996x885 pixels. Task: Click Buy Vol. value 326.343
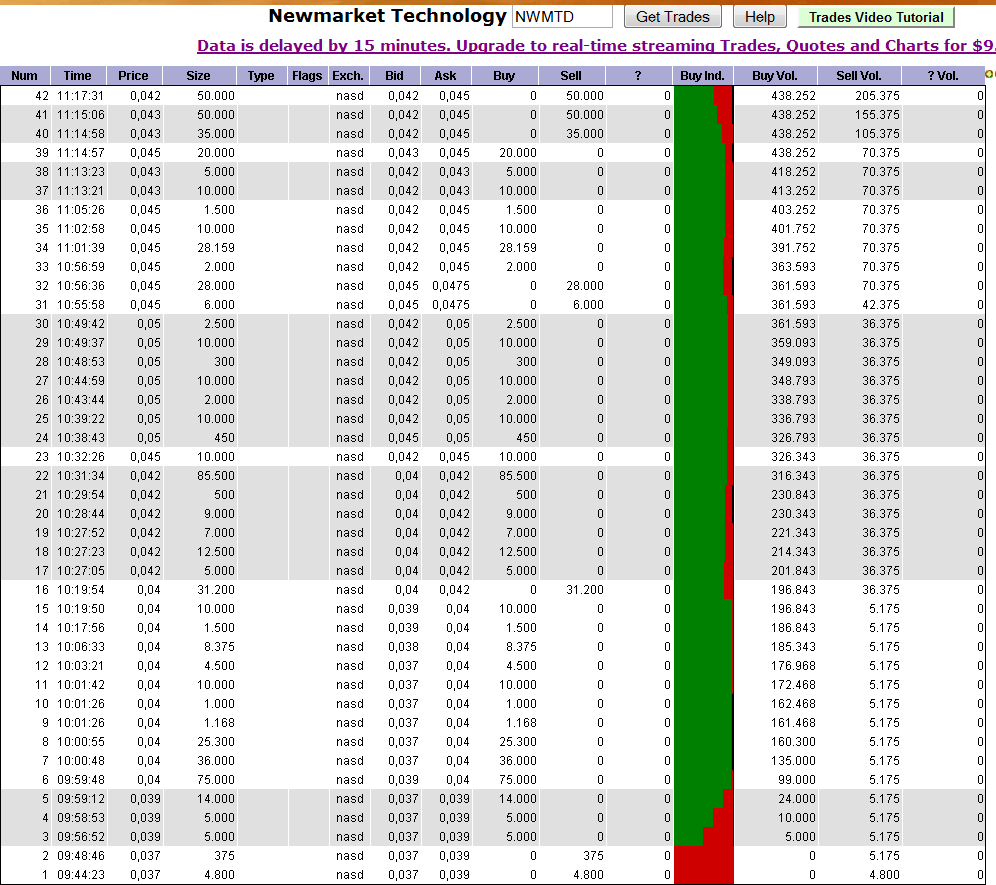[x=793, y=457]
